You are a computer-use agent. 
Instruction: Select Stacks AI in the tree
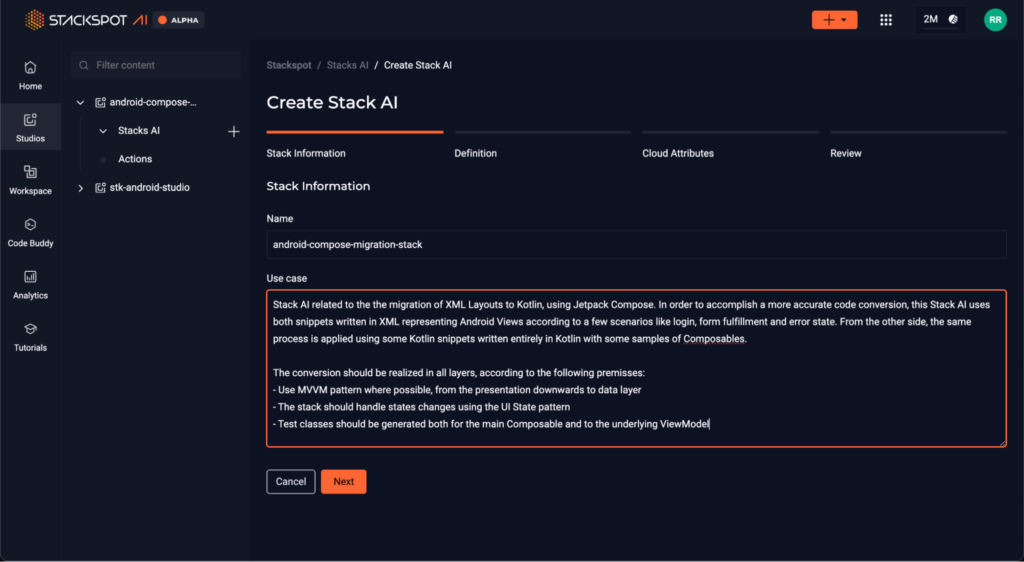tap(138, 131)
